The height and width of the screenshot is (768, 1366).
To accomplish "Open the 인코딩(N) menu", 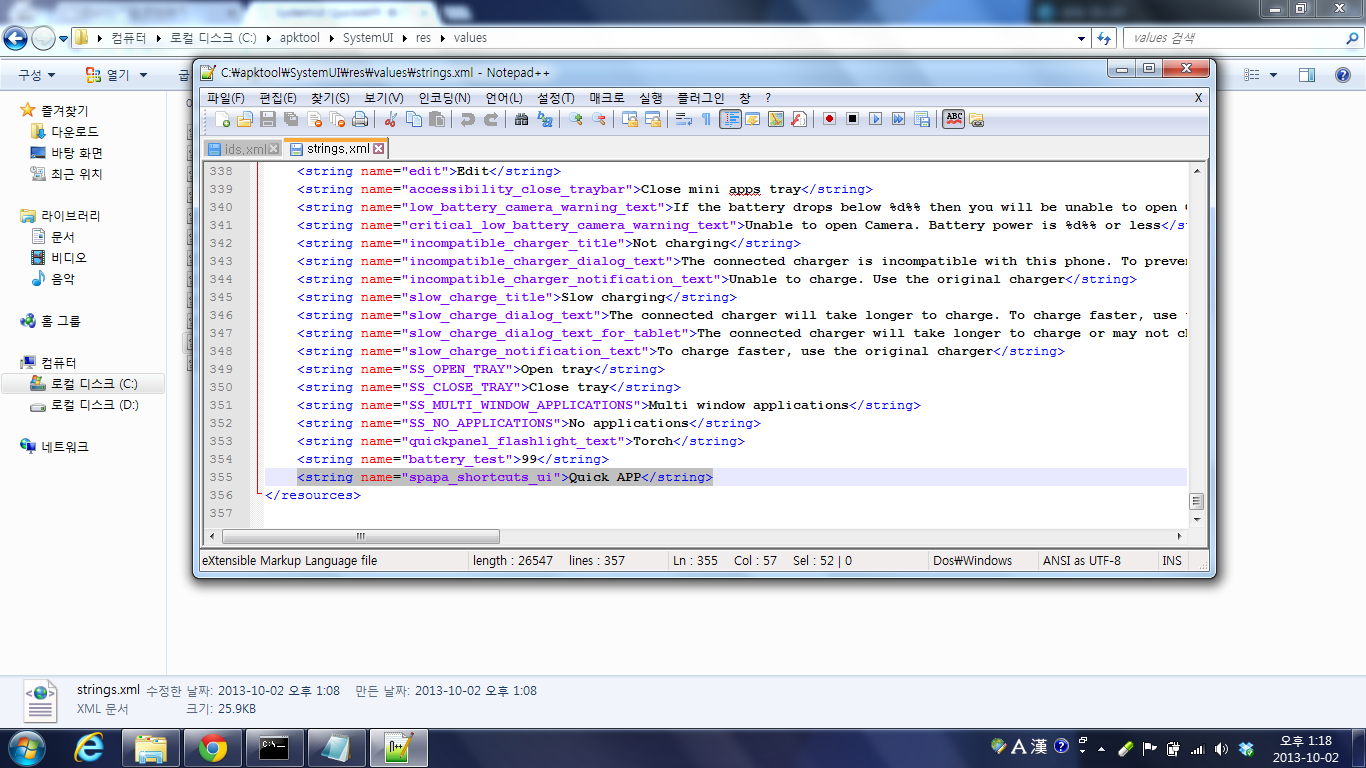I will pos(444,98).
